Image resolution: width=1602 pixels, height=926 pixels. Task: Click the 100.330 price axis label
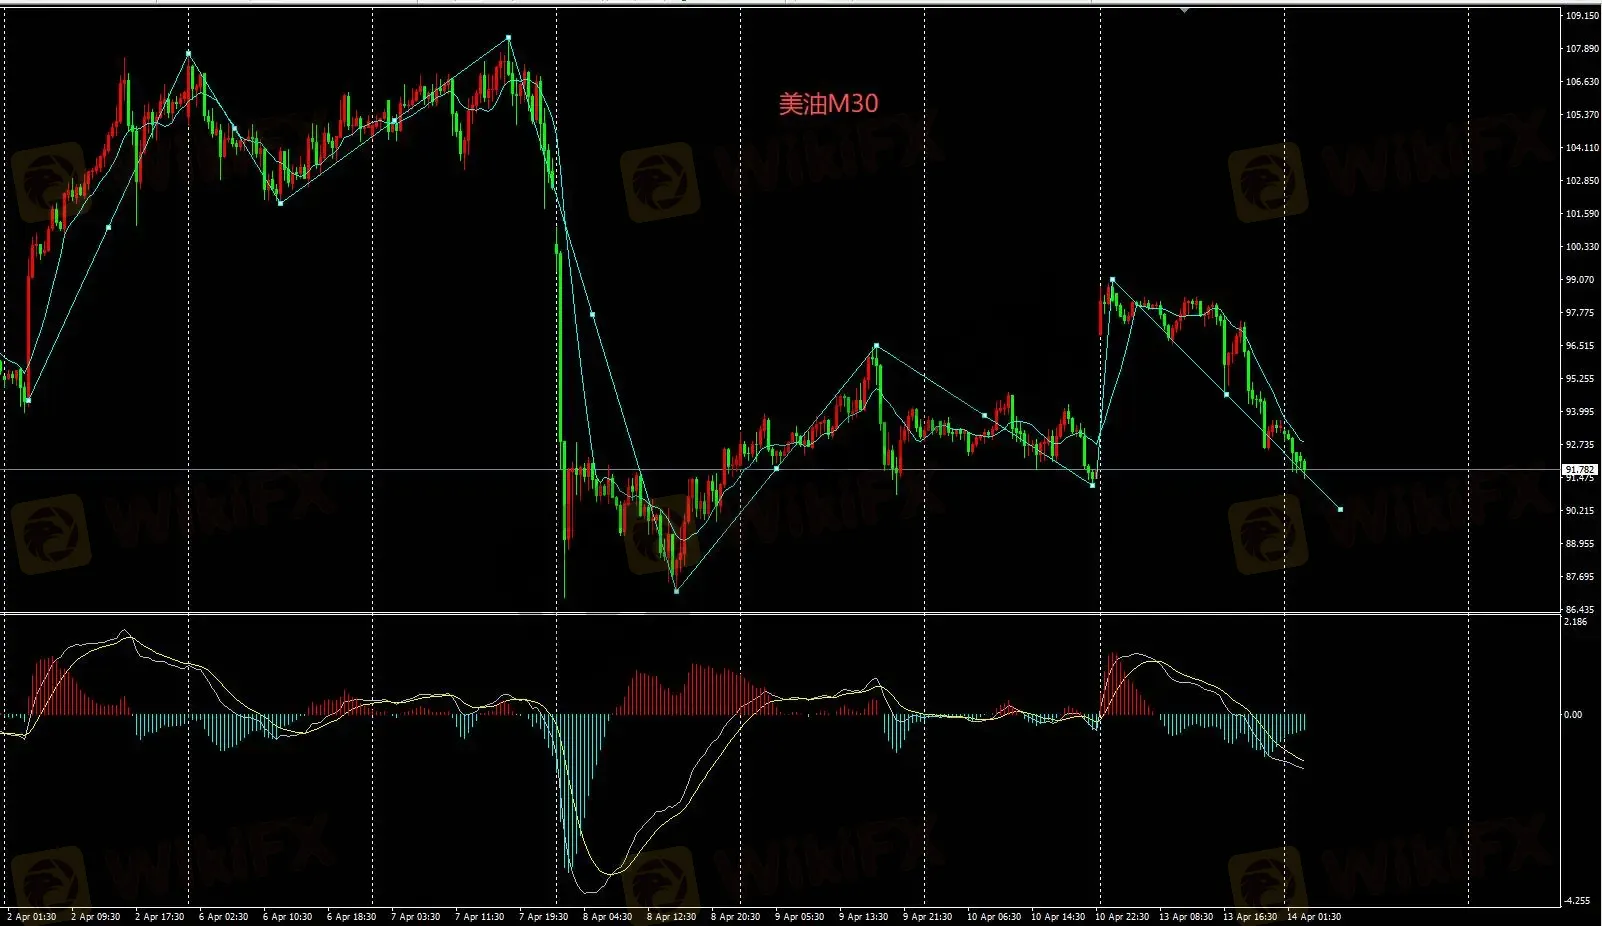pos(1581,247)
